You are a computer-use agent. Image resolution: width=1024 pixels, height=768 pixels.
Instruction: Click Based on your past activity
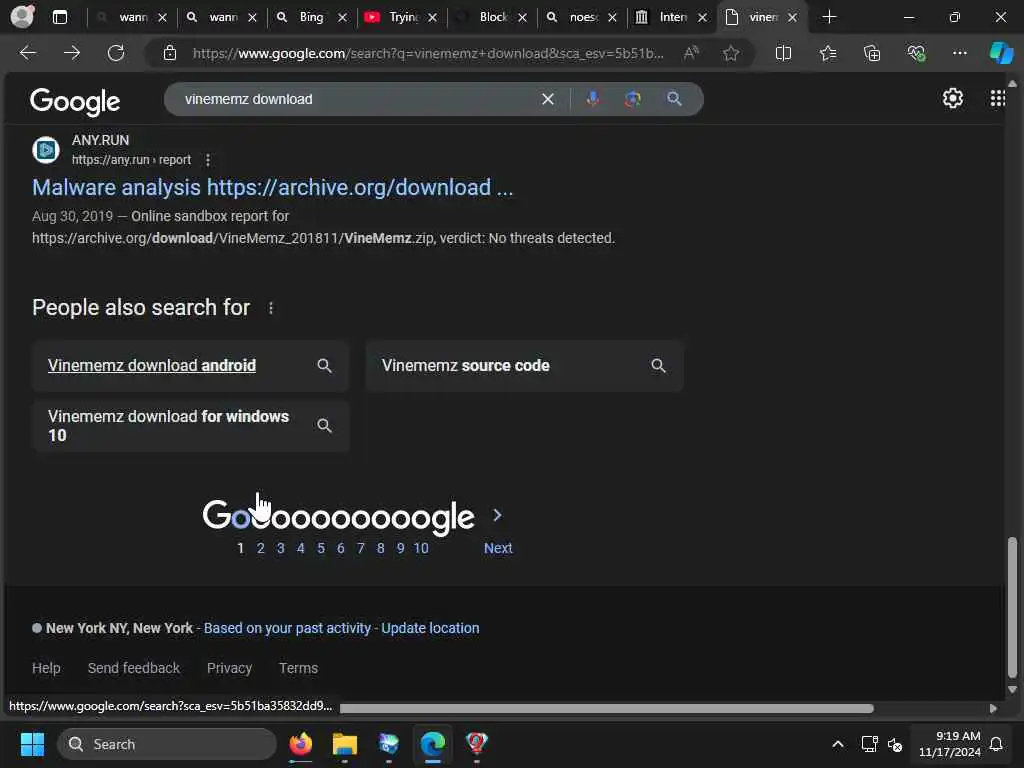(287, 628)
